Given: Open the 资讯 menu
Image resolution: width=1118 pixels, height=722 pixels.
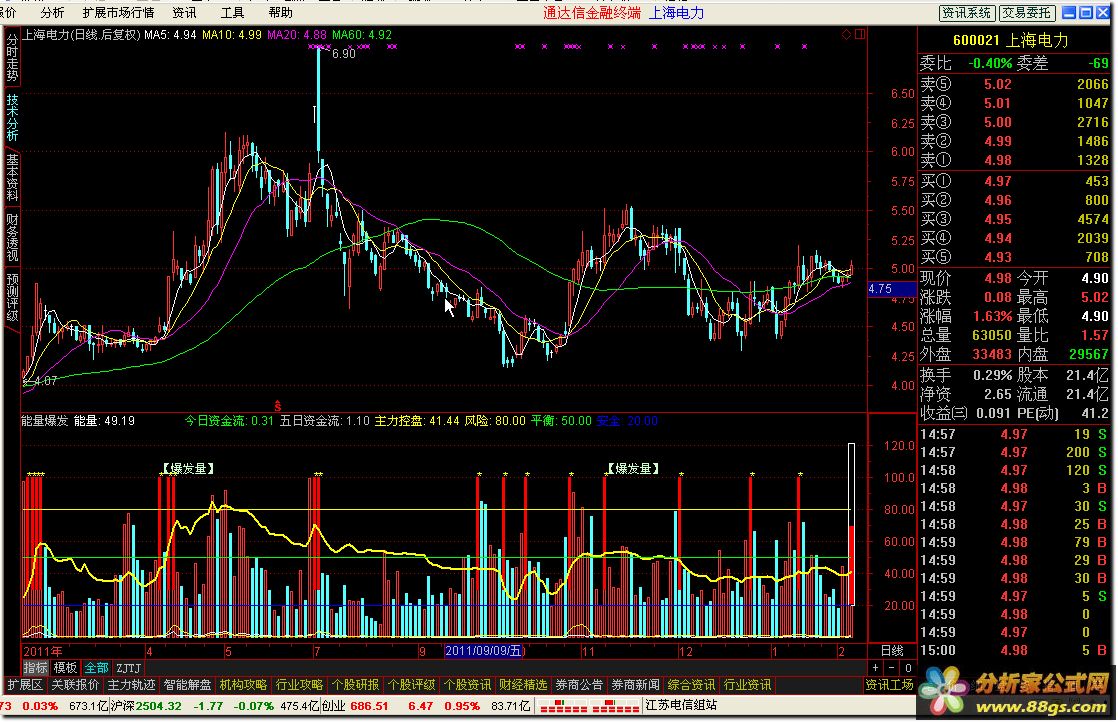Looking at the screenshot, I should [185, 12].
